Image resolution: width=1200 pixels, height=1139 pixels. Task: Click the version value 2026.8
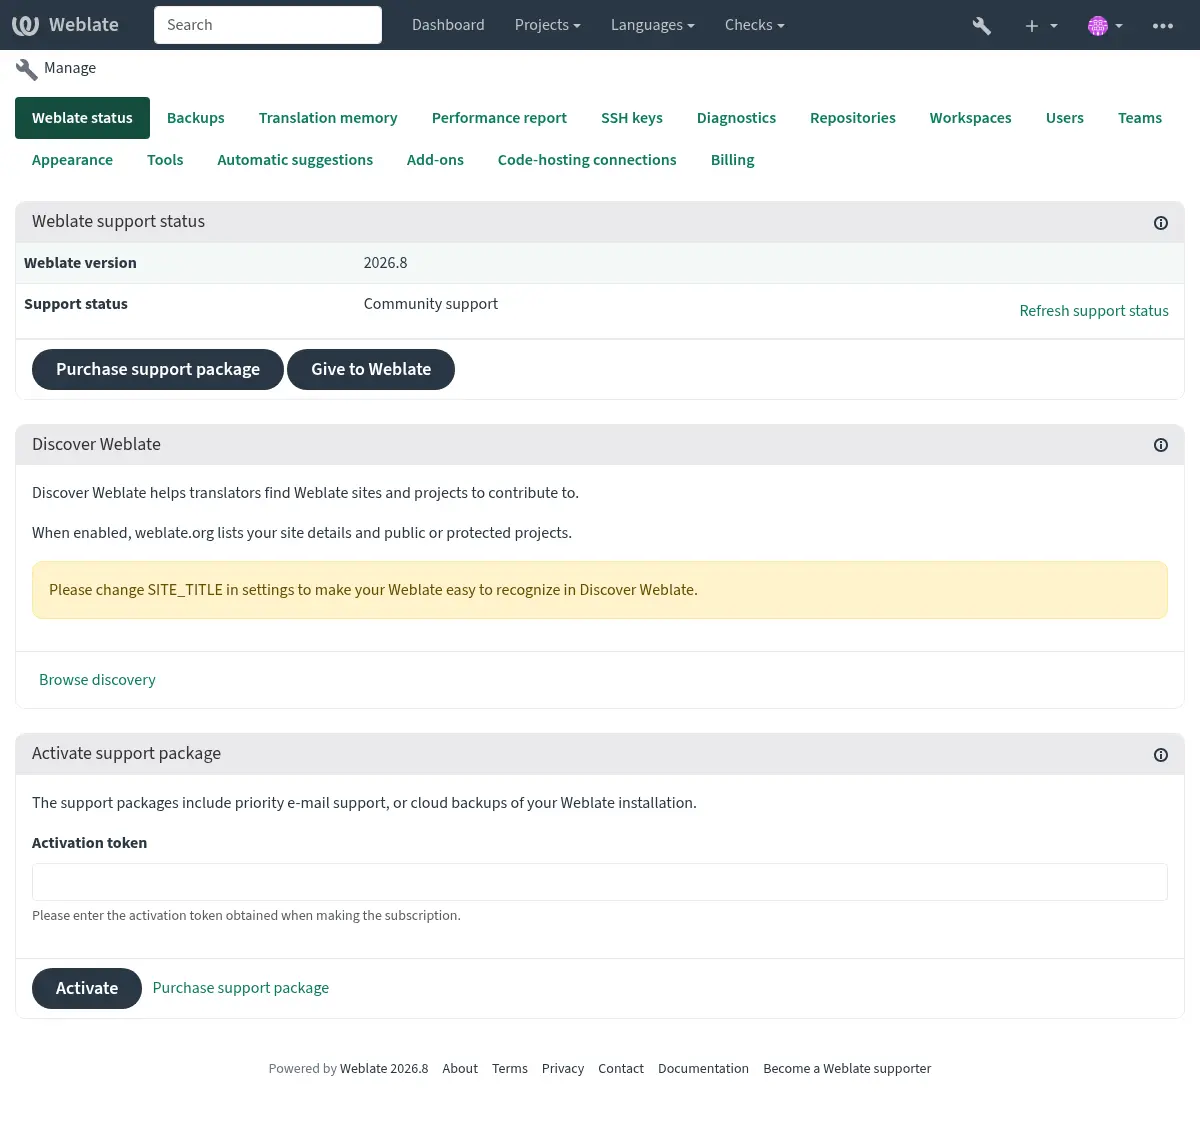coord(385,263)
